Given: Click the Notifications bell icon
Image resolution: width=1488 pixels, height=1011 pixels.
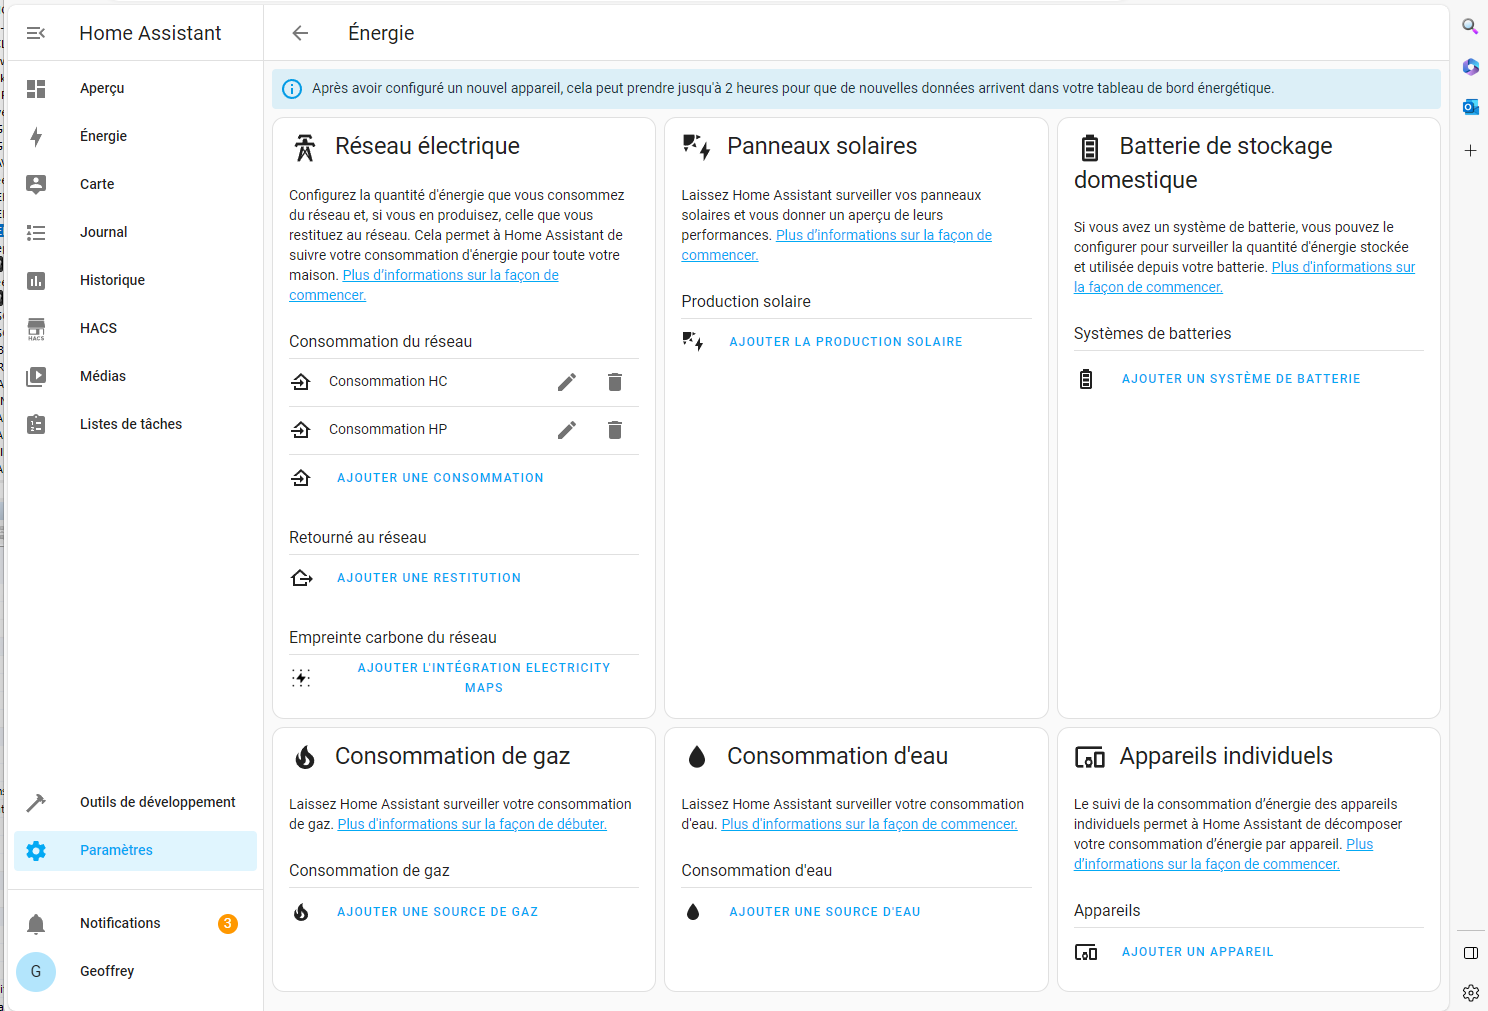Looking at the screenshot, I should click(36, 924).
